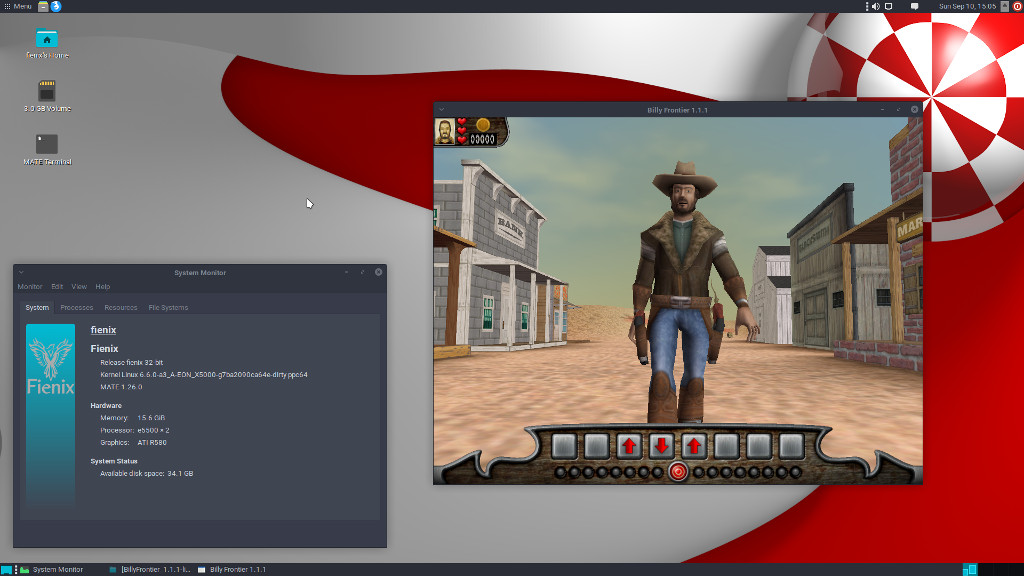Click the network display icon in tray

[x=888, y=6]
